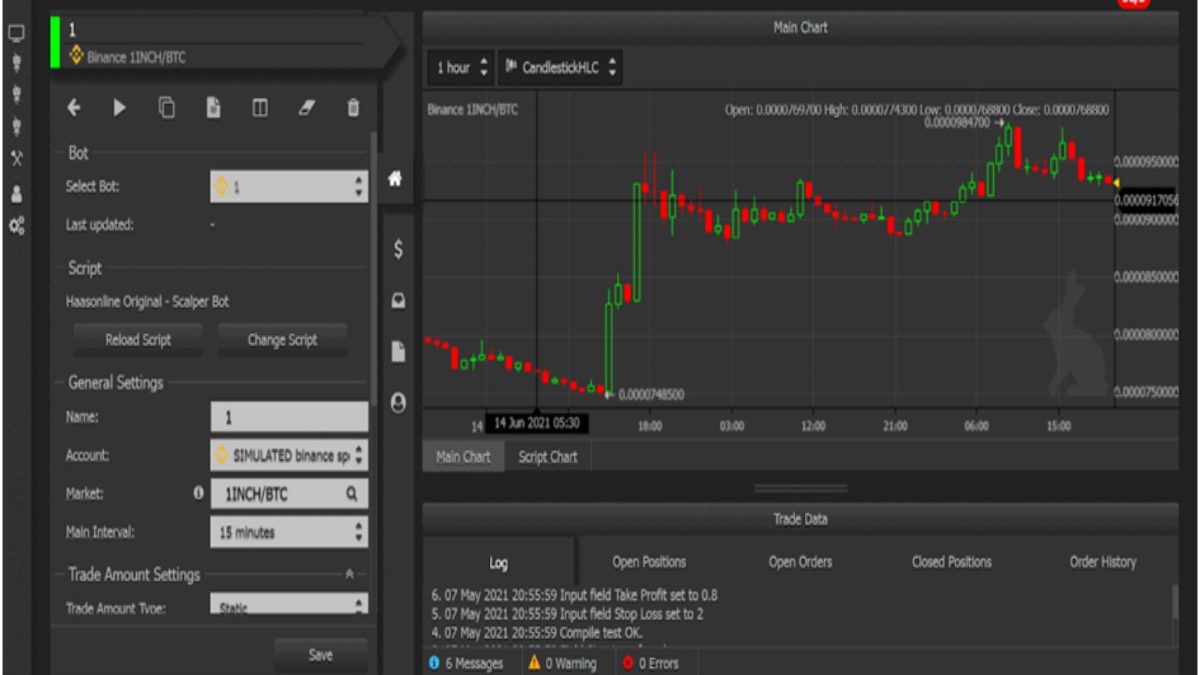The width and height of the screenshot is (1200, 675).
Task: Click the Binance logo in bot header
Action: coord(75,57)
